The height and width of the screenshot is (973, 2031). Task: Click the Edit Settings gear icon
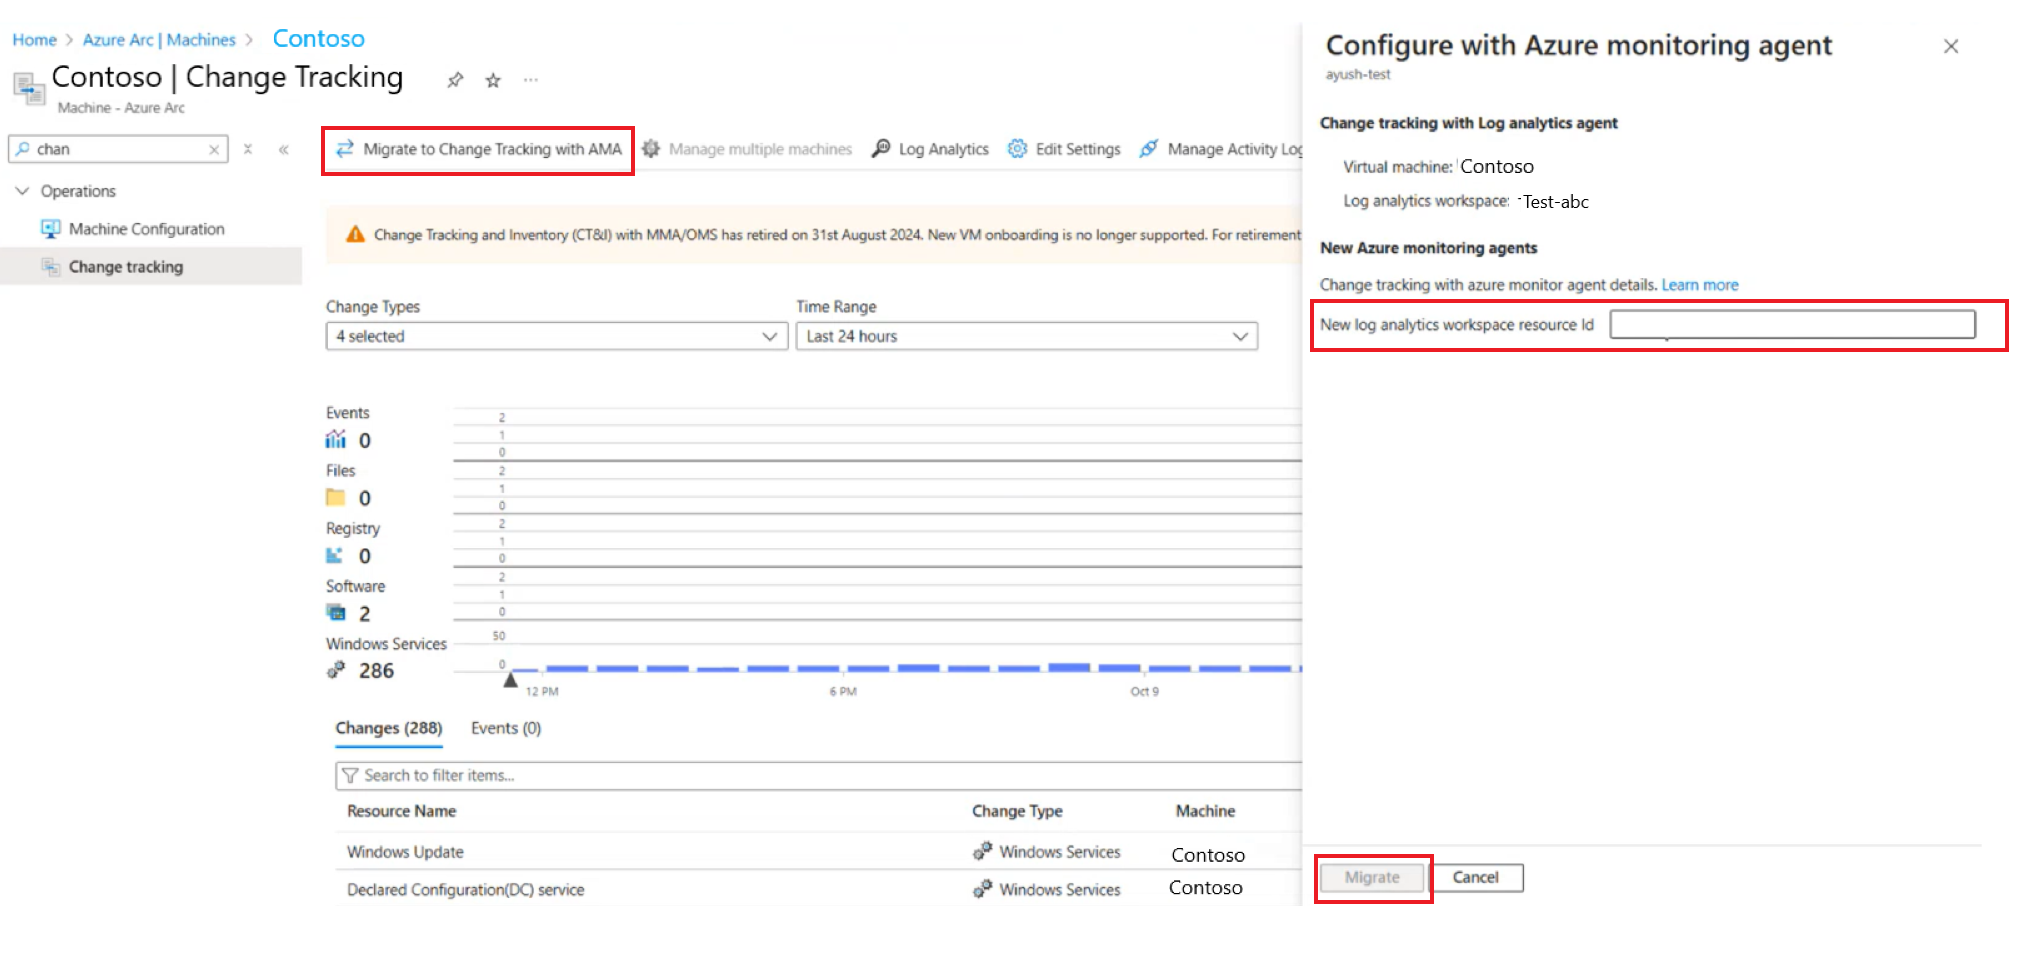[x=1017, y=149]
